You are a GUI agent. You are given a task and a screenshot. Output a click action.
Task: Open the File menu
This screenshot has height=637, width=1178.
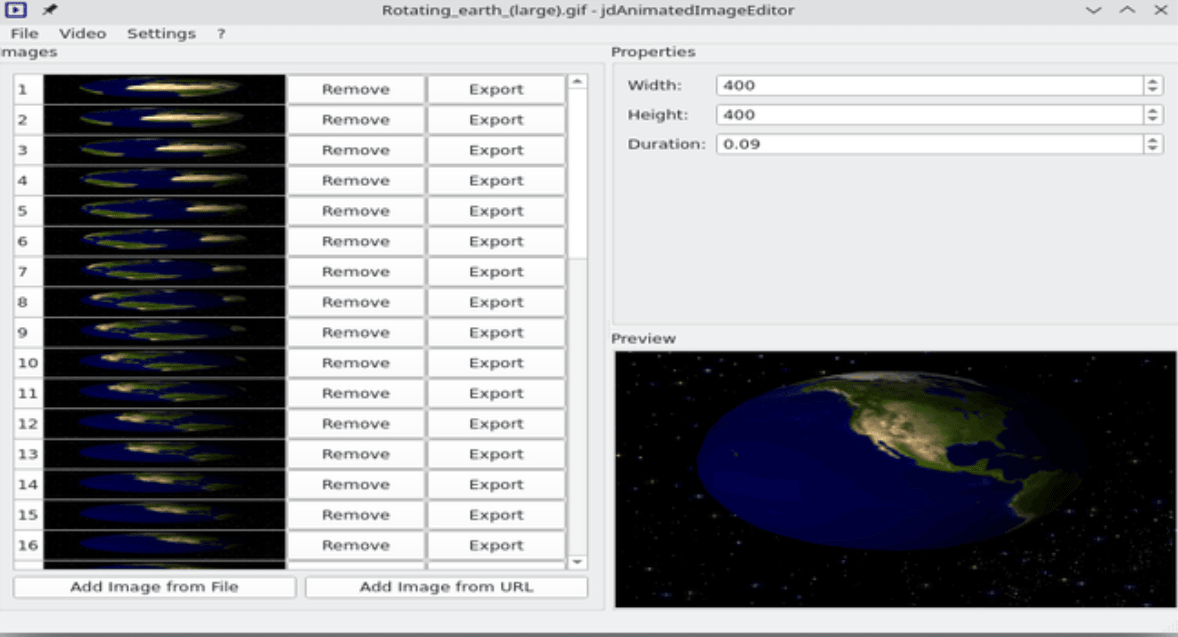[24, 33]
